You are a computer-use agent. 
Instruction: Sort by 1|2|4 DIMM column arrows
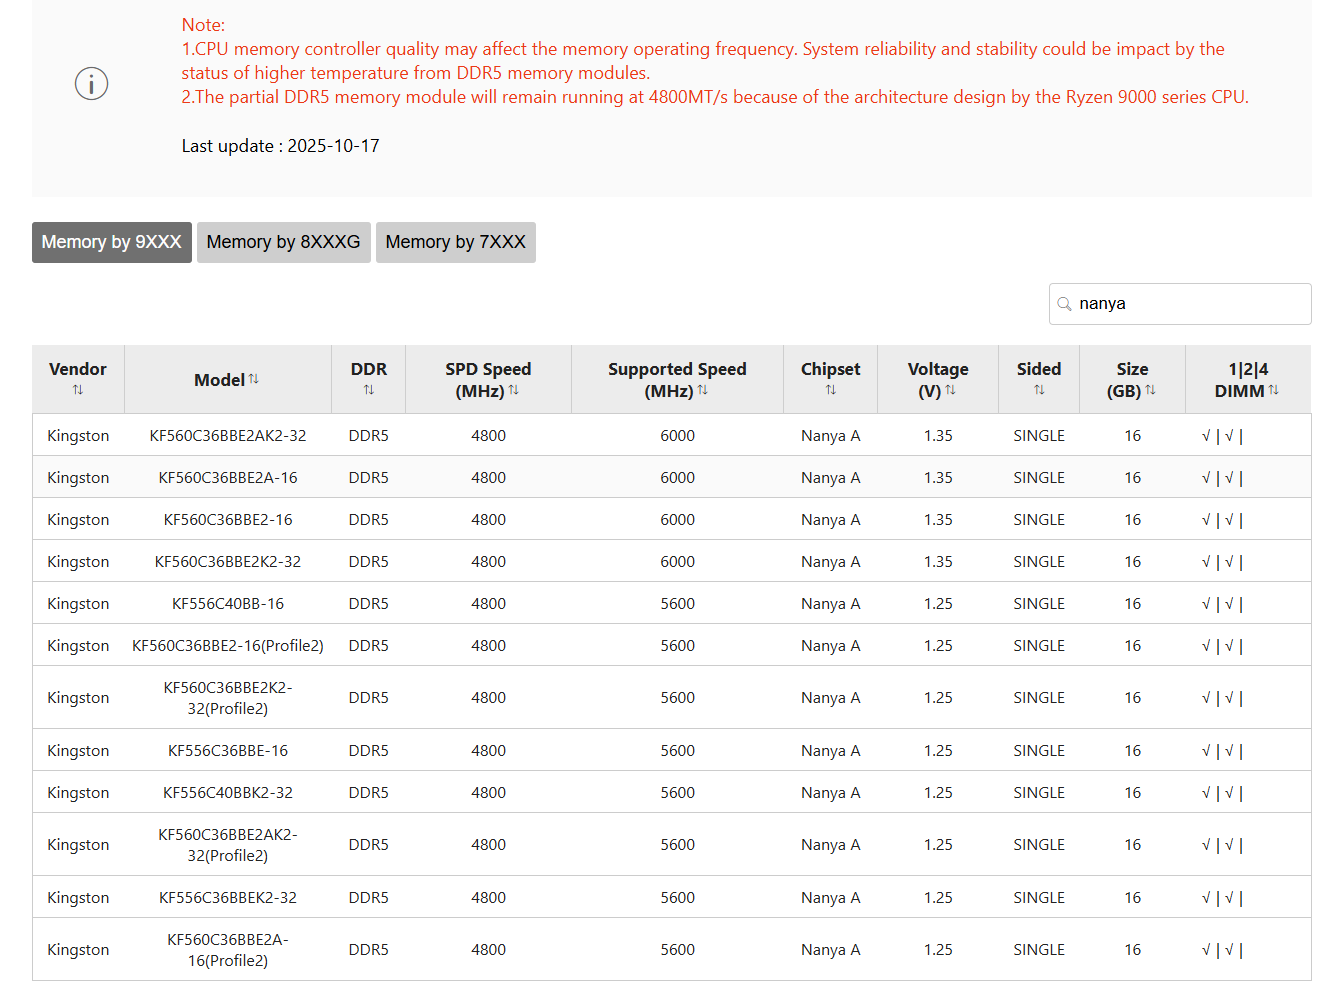(x=1274, y=390)
